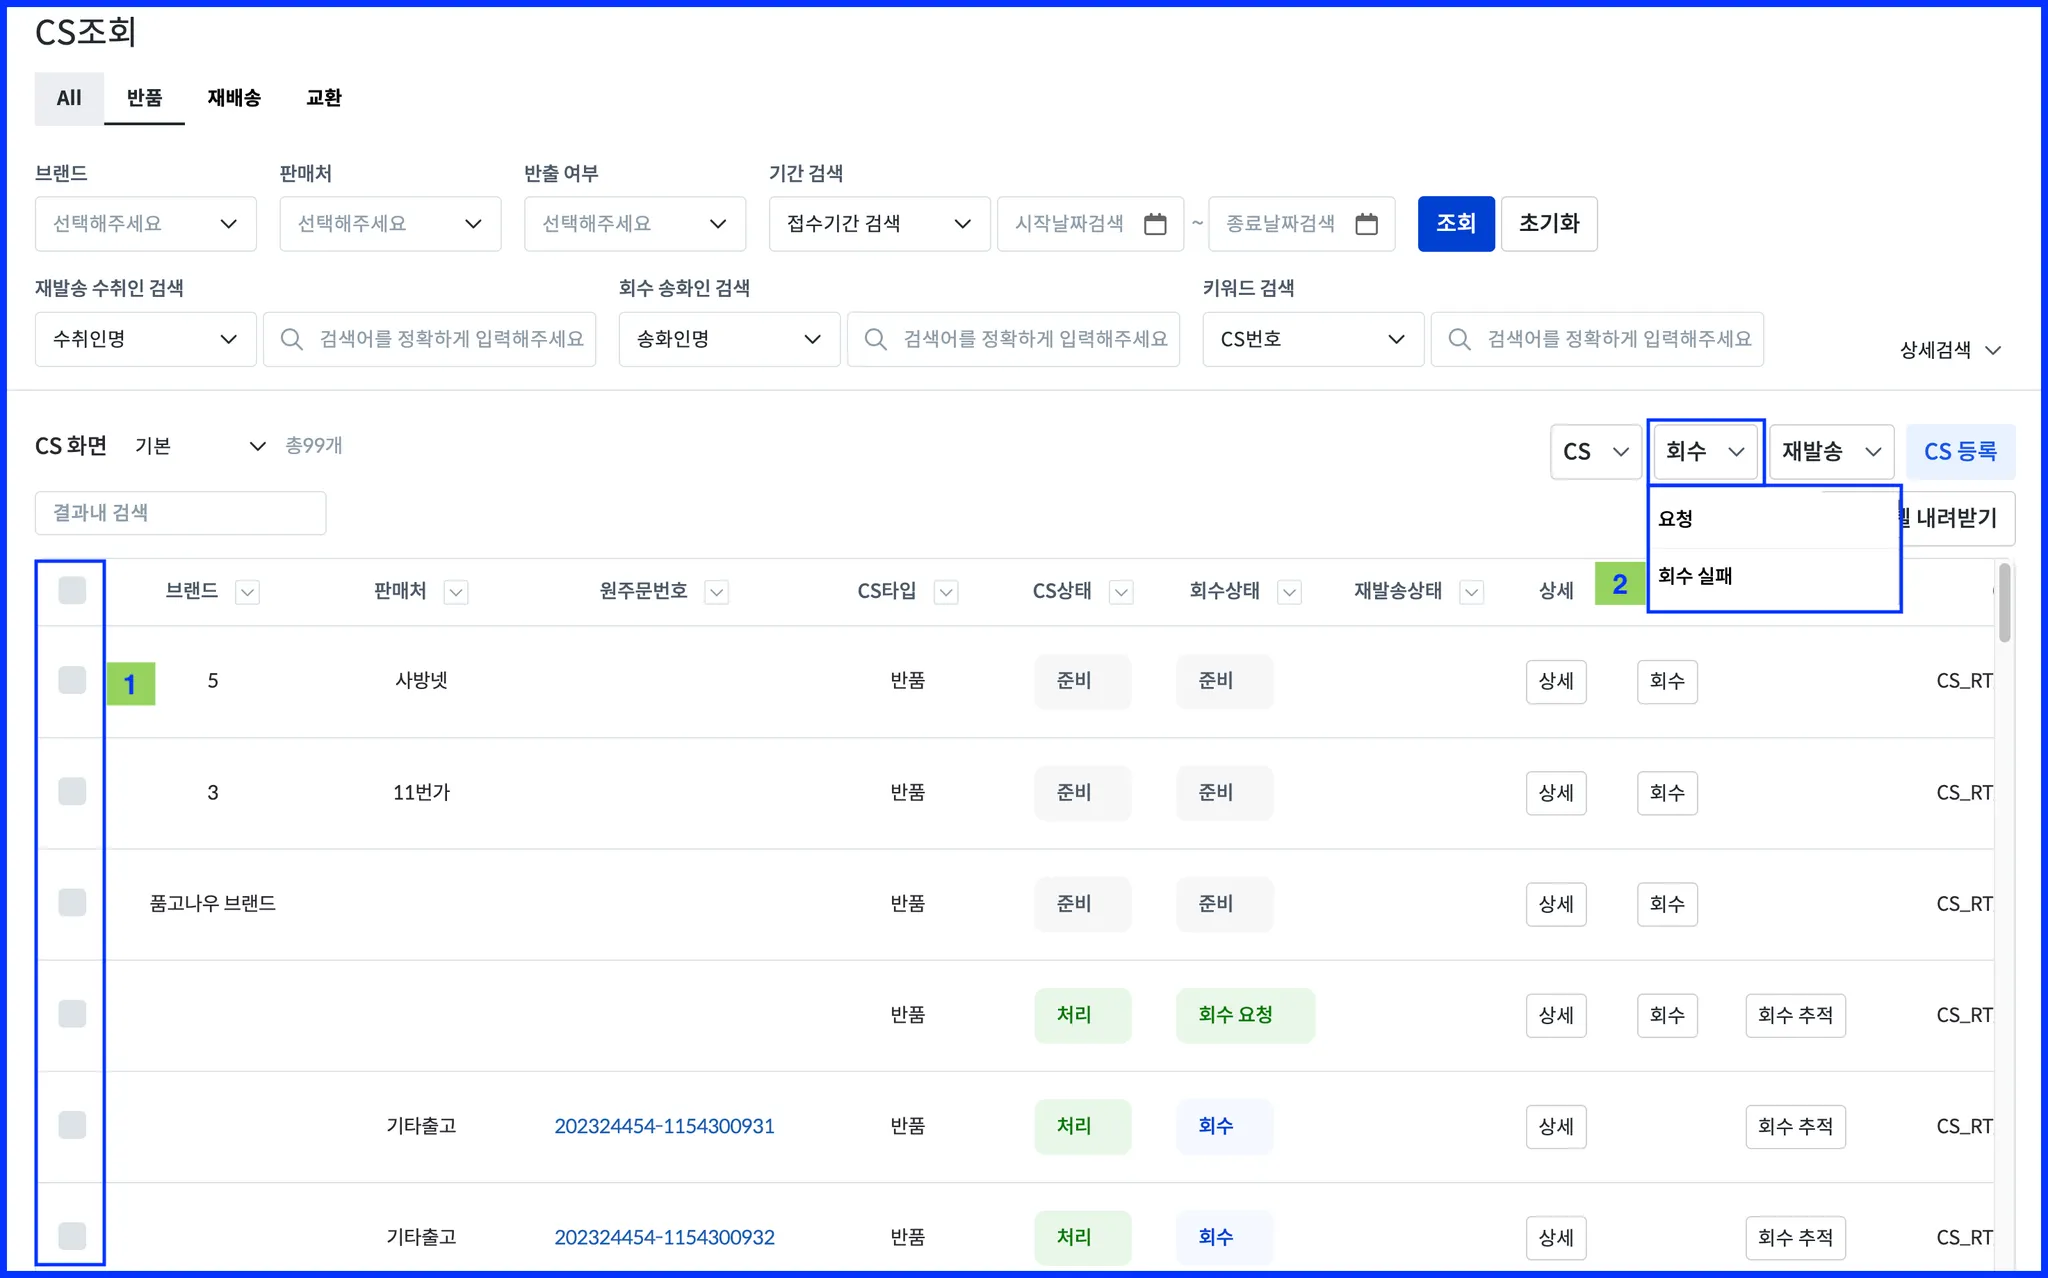Open filter arrow on CS상태 column header
This screenshot has height=1278, width=2048.
tap(1121, 592)
